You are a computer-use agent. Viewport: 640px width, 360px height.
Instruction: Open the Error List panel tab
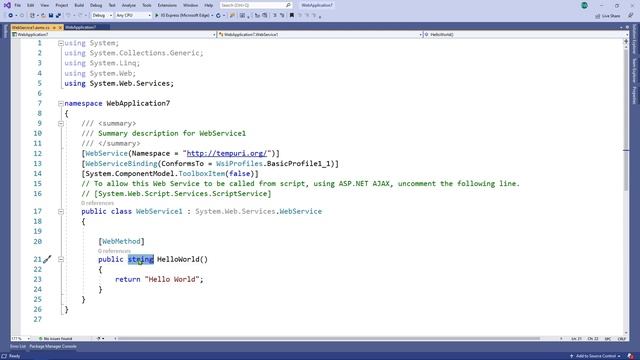pos(18,347)
